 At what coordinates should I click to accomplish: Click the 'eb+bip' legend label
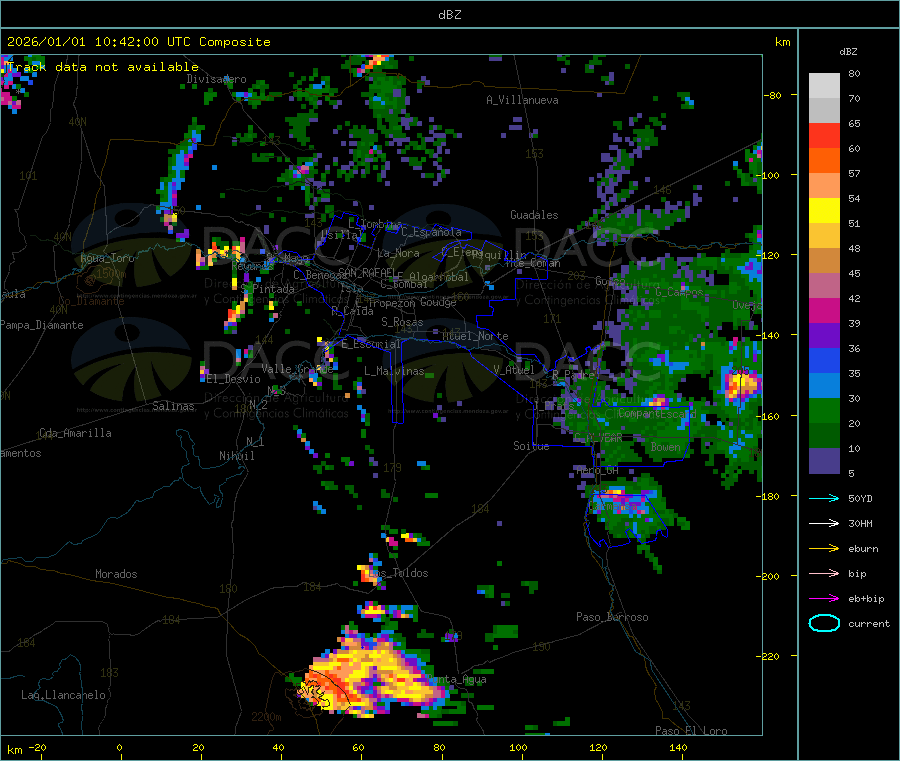(866, 599)
